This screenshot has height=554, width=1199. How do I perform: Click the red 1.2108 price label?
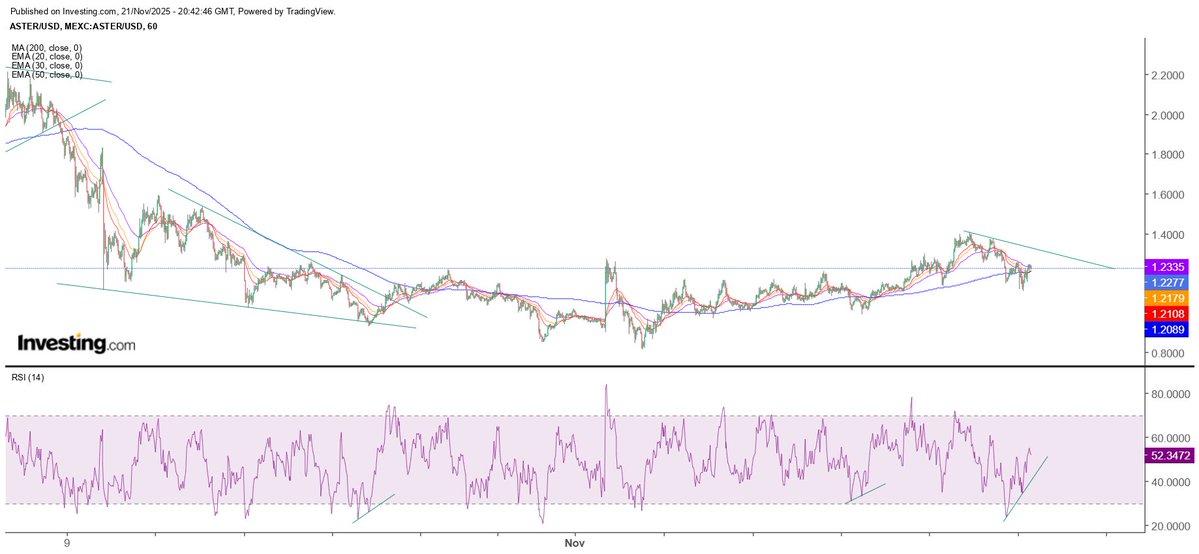[1167, 314]
